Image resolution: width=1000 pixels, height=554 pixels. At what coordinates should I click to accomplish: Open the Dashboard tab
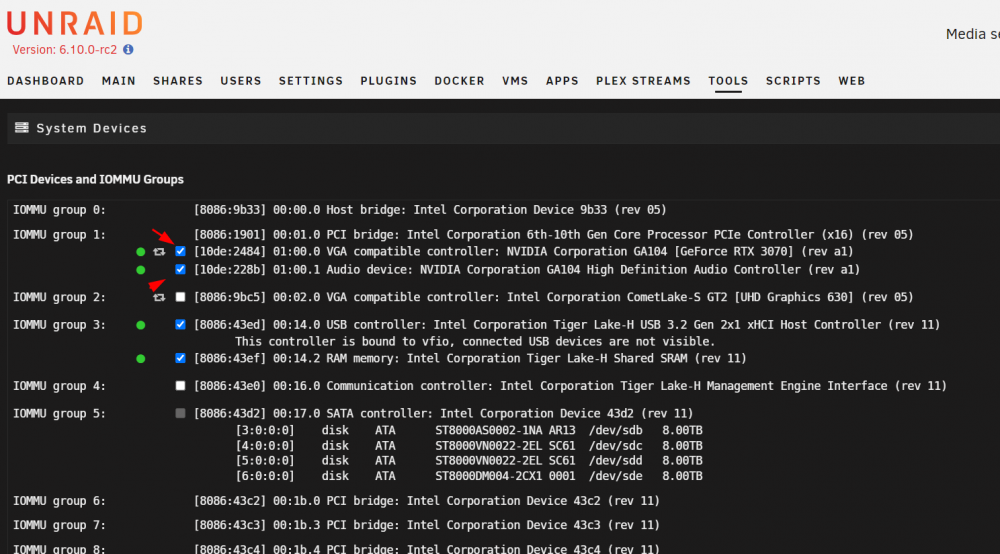pyautogui.click(x=45, y=81)
